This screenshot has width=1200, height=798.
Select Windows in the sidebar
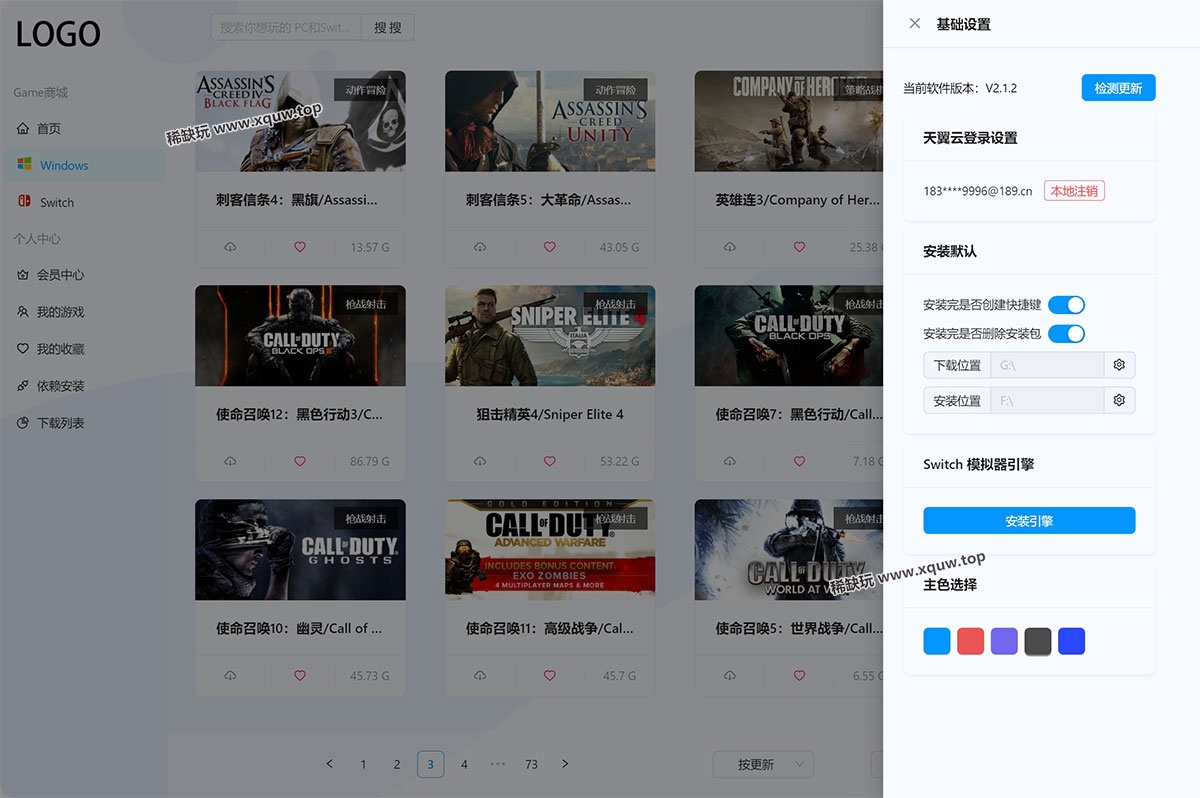pyautogui.click(x=84, y=165)
